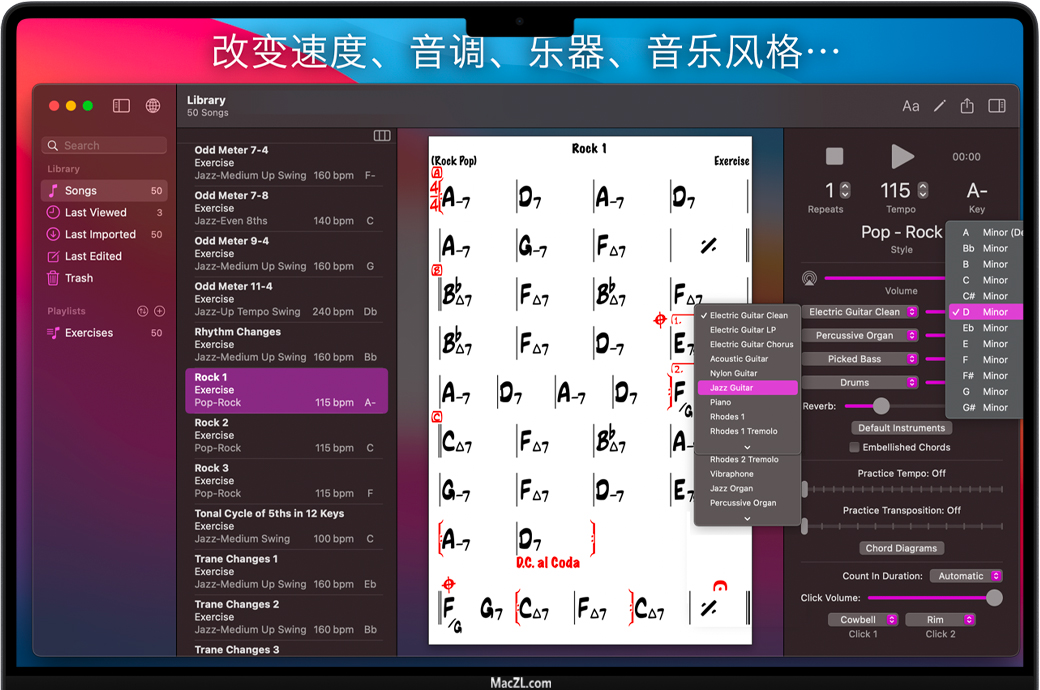Click the Aa font settings icon
Viewport: 1040px width, 690px height.
pos(910,106)
